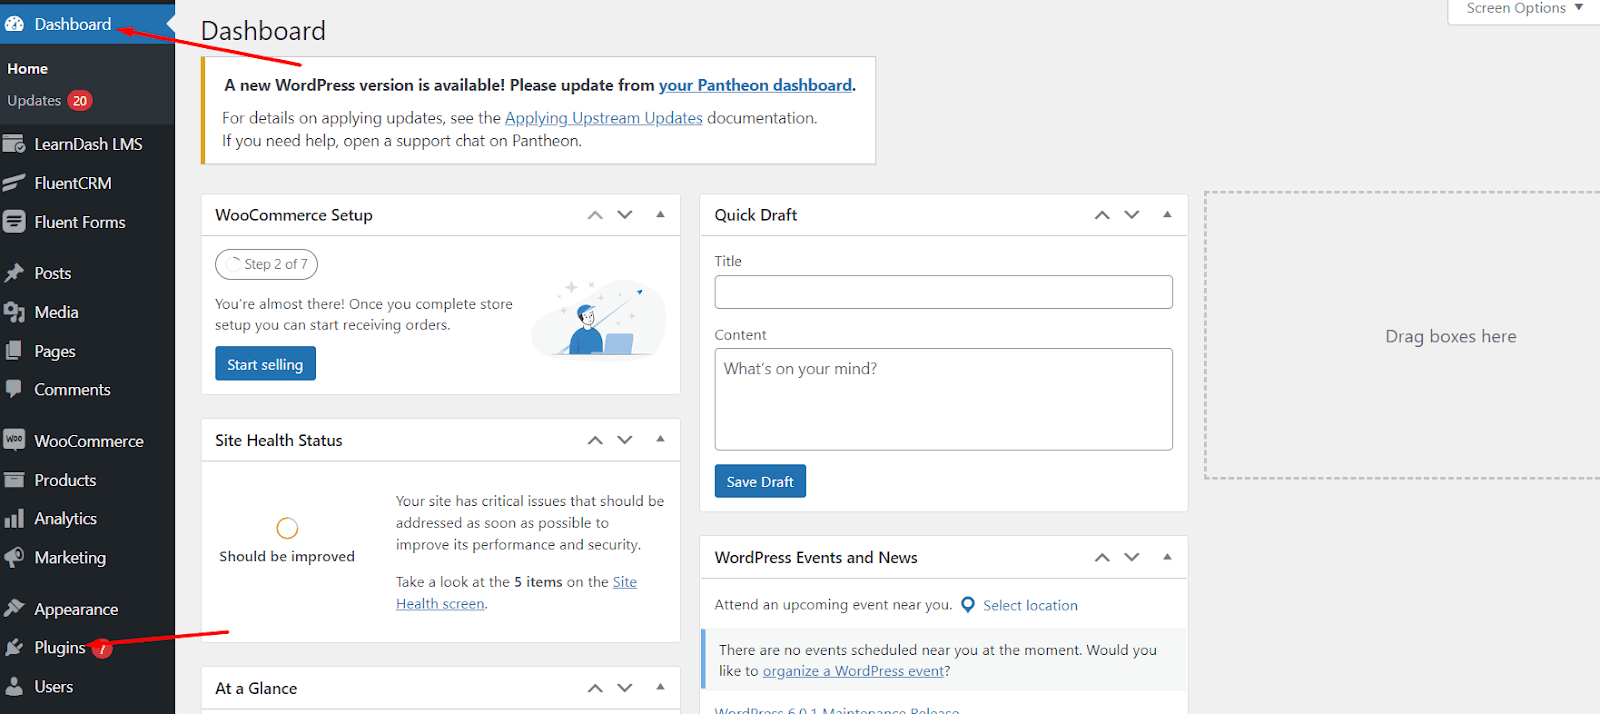Expand the Screen Options dropdown
The width and height of the screenshot is (1600, 714).
[x=1524, y=9]
